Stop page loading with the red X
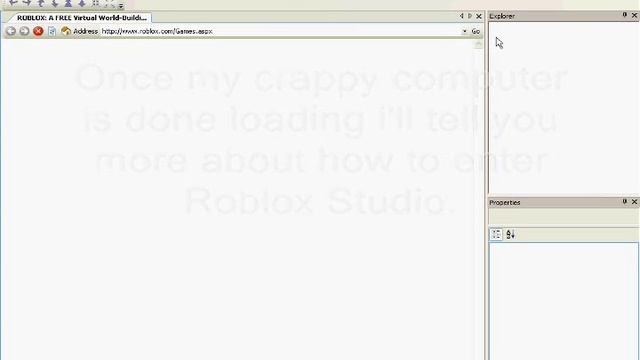The image size is (640, 360). [38, 31]
